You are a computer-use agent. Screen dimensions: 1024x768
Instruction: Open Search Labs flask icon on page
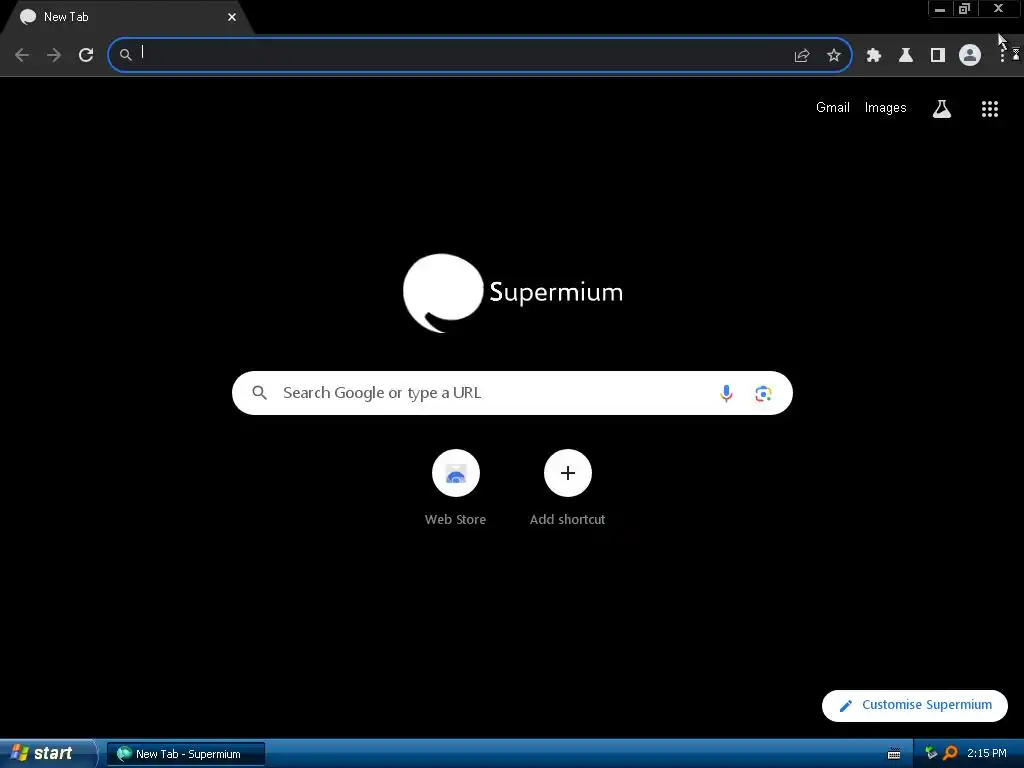[942, 108]
